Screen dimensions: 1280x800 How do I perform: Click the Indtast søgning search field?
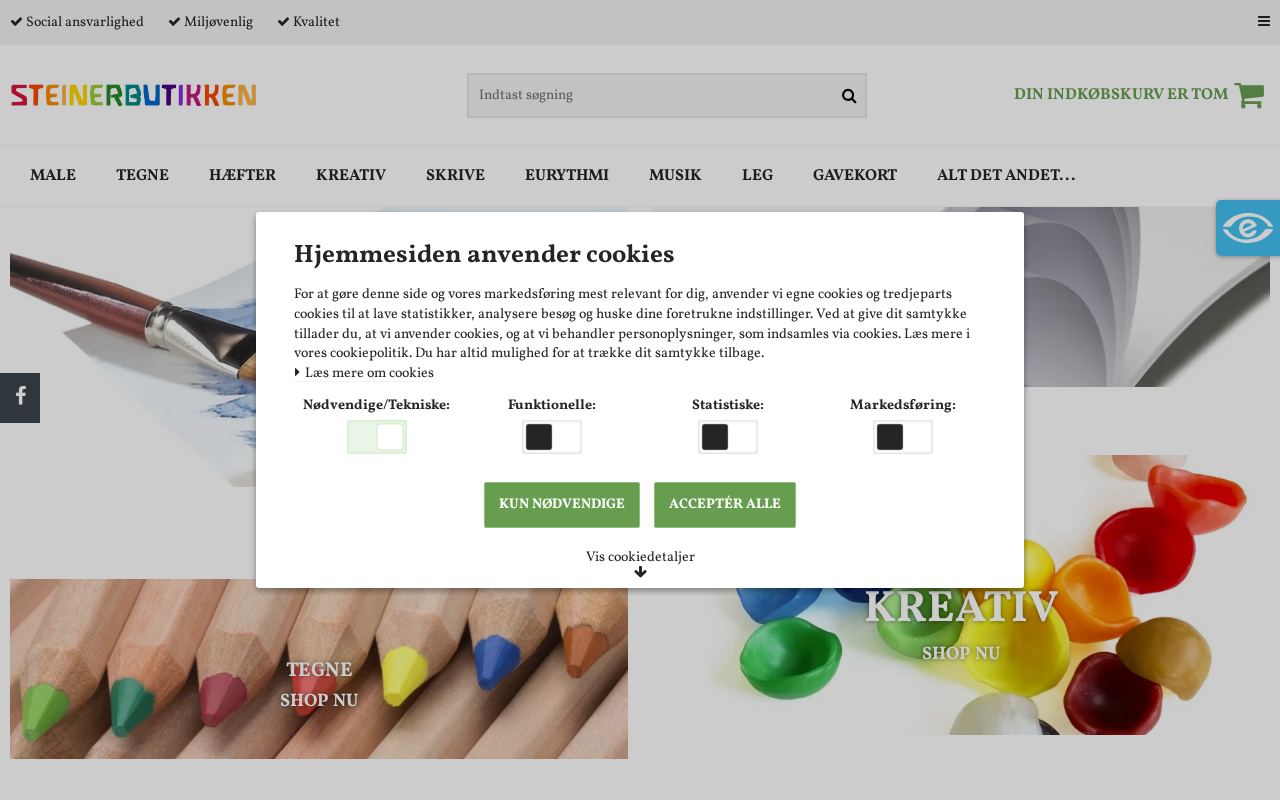pos(653,96)
